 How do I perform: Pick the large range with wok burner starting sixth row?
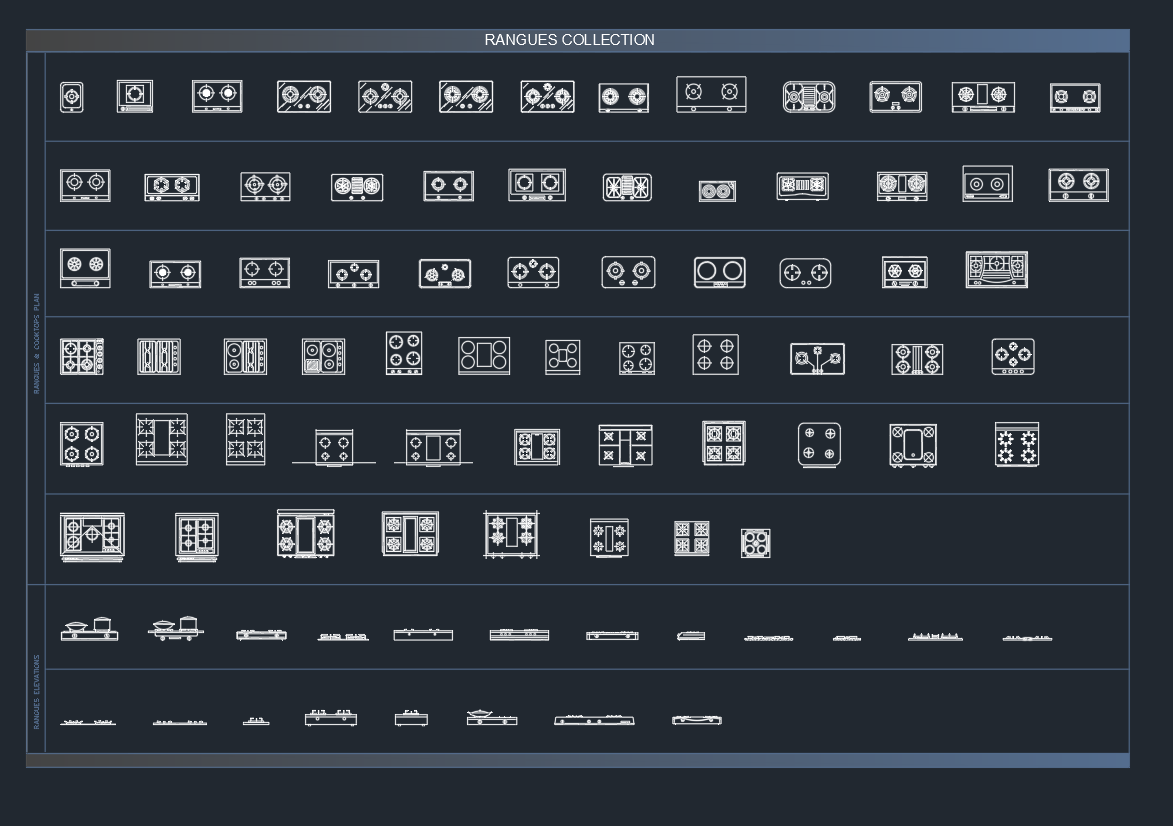pyautogui.click(x=92, y=537)
